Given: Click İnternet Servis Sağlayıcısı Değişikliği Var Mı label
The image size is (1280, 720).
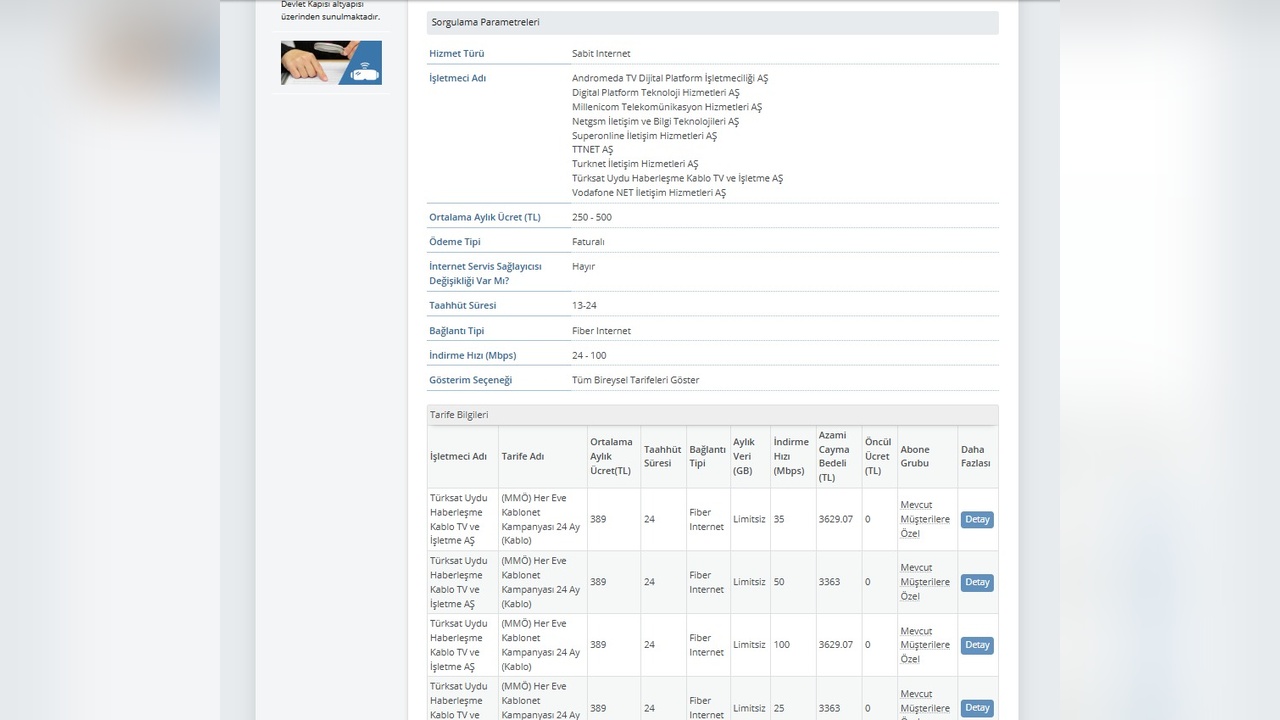Looking at the screenshot, I should (x=485, y=273).
